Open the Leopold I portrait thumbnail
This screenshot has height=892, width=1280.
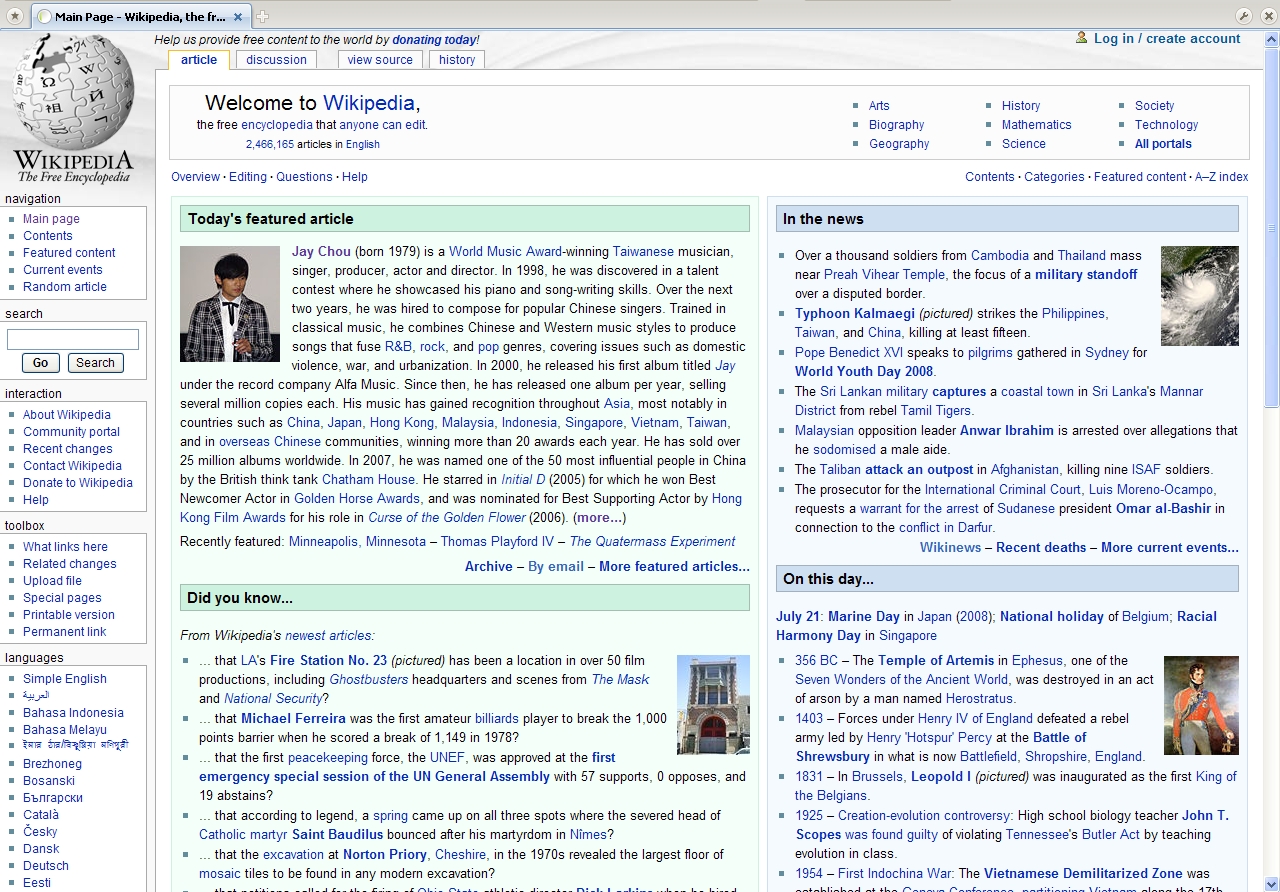click(1201, 705)
